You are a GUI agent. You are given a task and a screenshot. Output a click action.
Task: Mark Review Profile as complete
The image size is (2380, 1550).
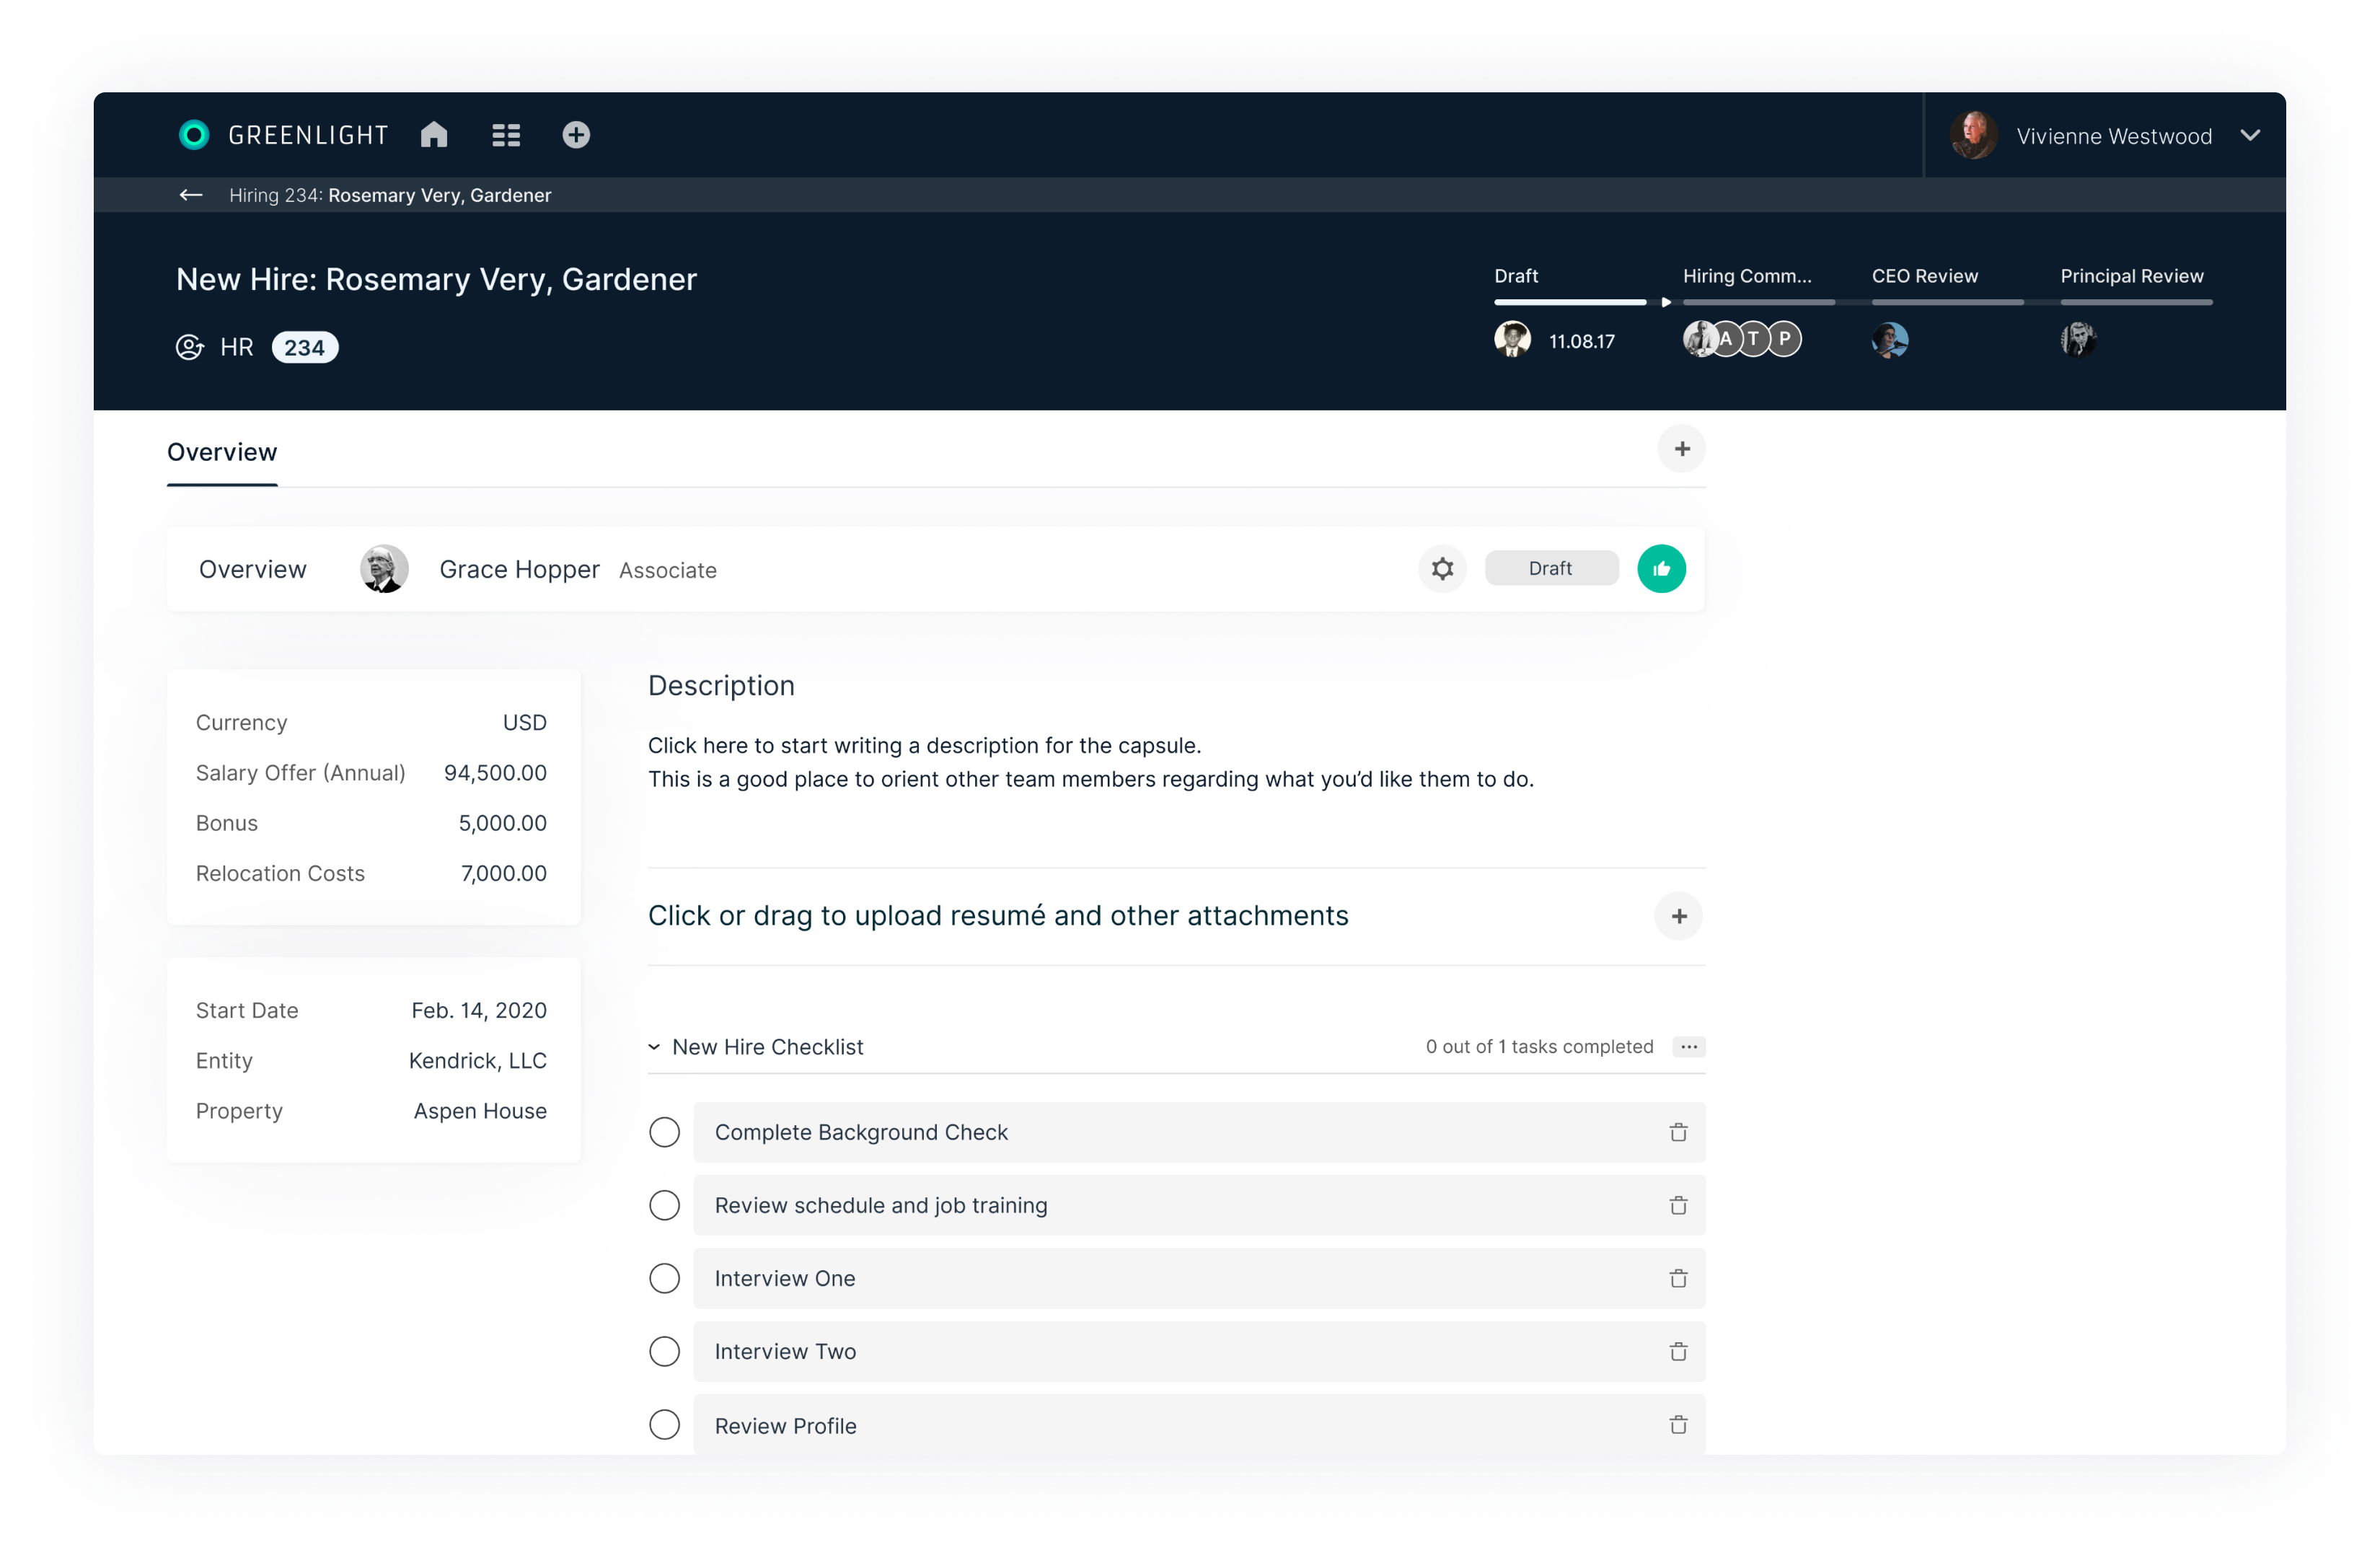pyautogui.click(x=664, y=1424)
